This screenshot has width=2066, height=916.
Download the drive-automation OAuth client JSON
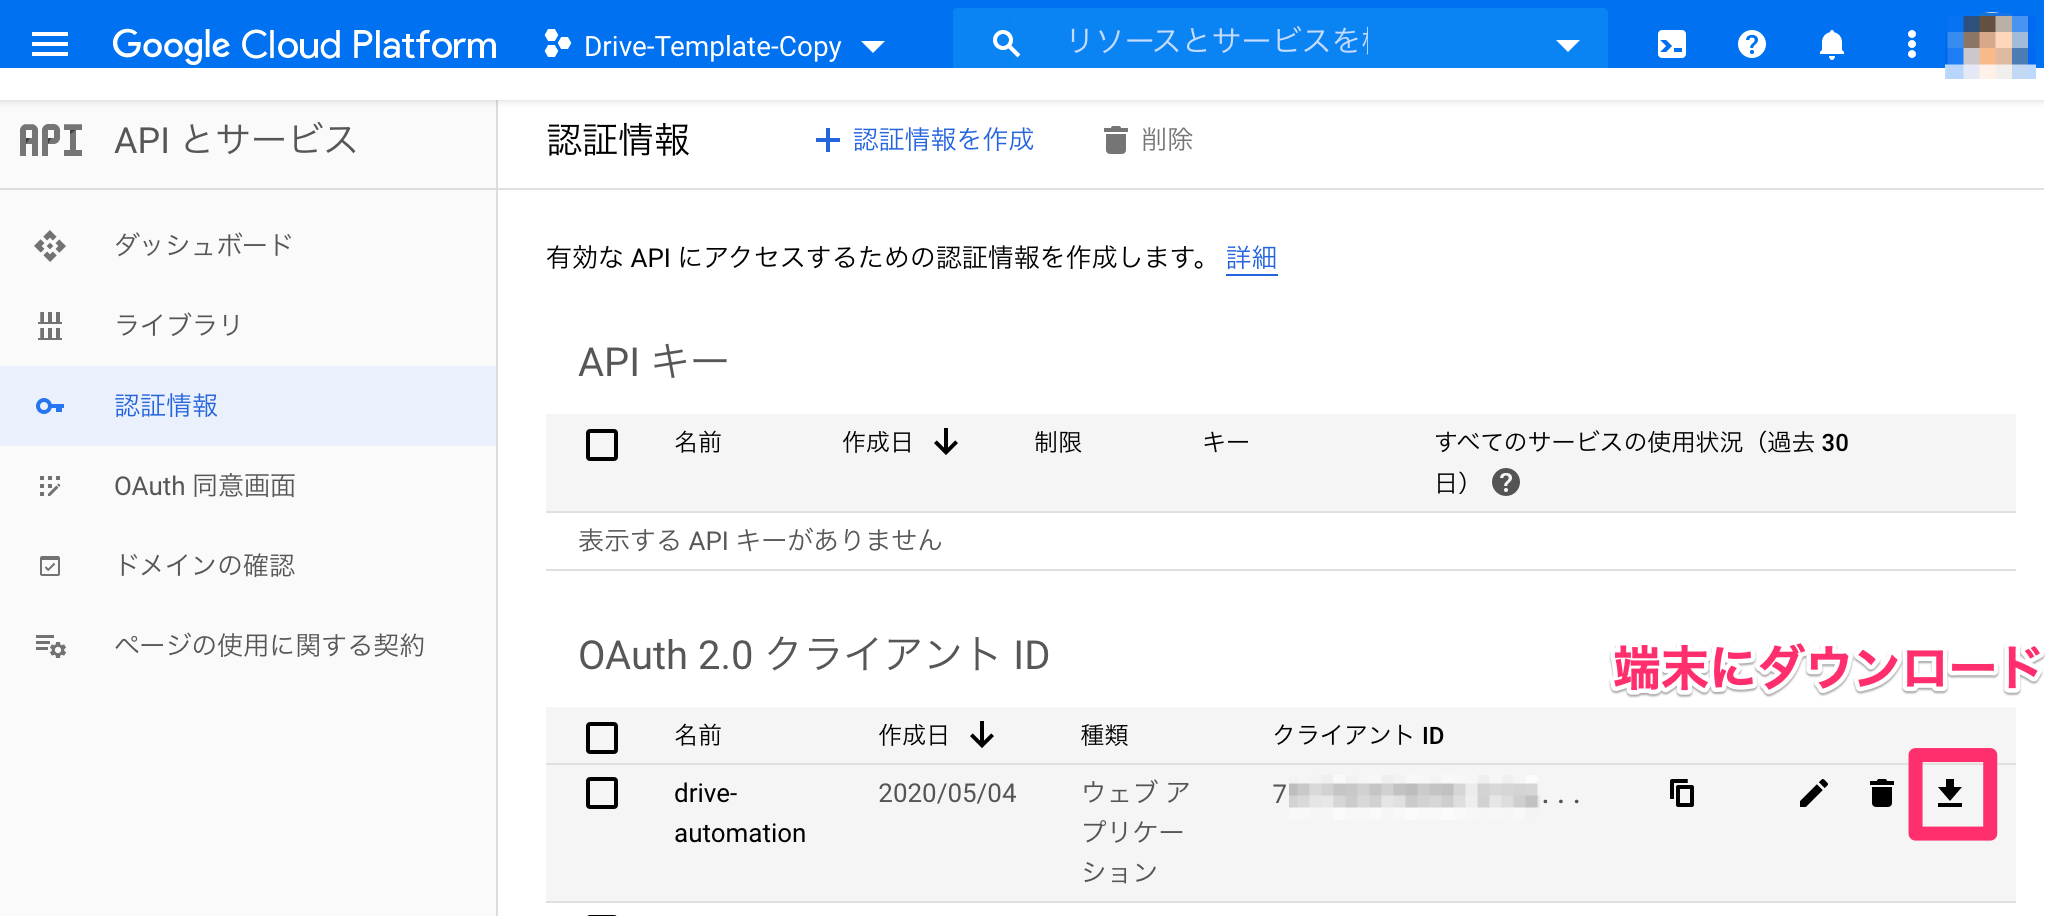pos(1951,794)
